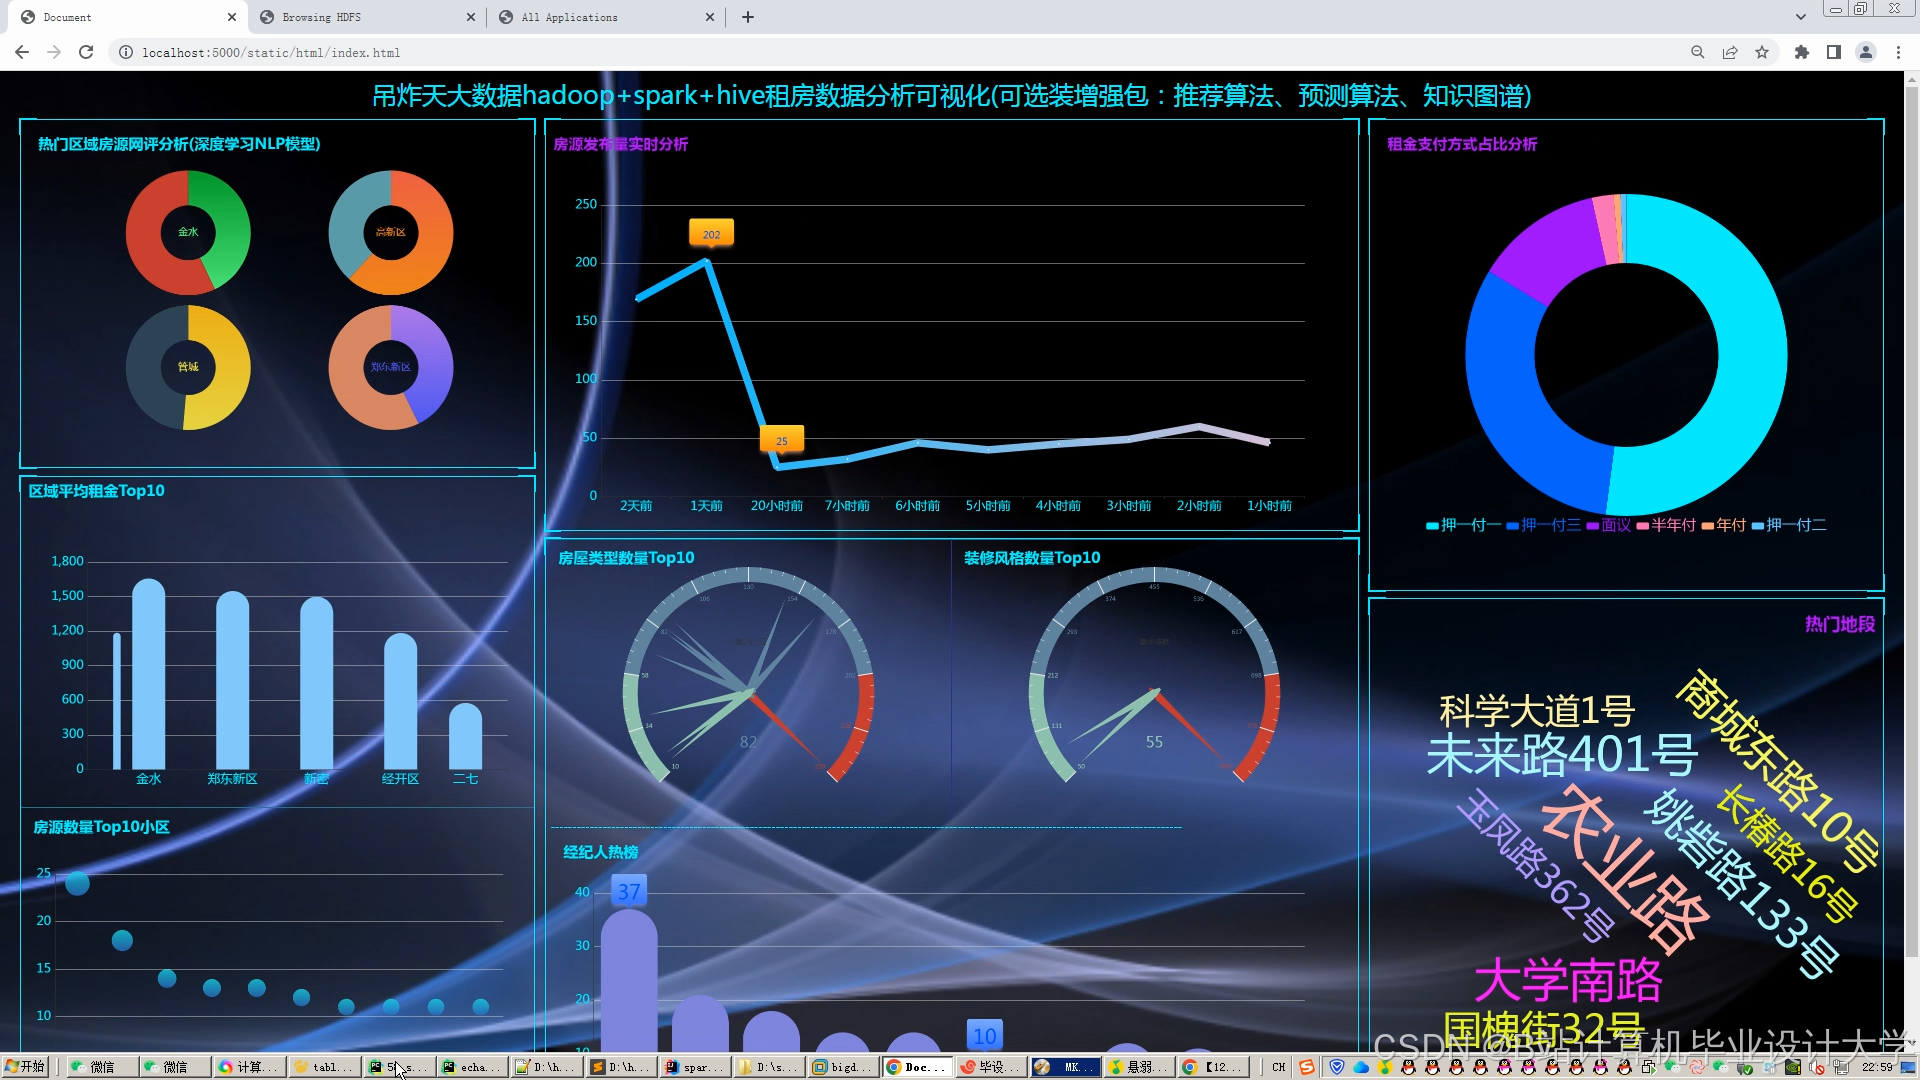This screenshot has height=1080, width=1920.
Task: Expand the tab search dropdown arrow
Action: (1801, 17)
